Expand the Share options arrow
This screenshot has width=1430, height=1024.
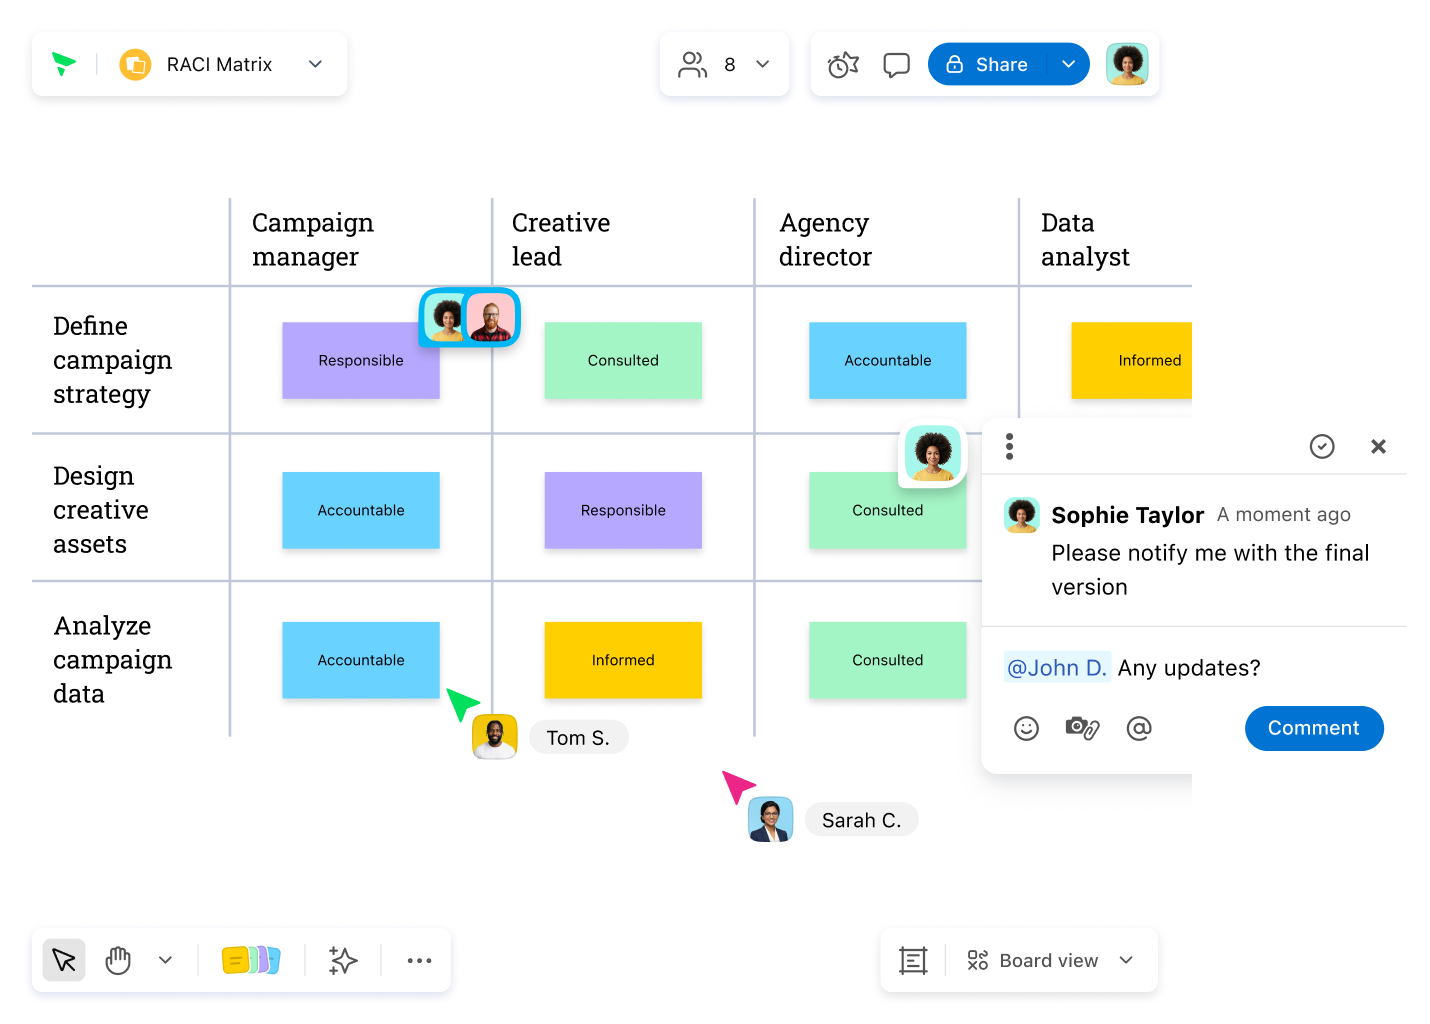1069,64
